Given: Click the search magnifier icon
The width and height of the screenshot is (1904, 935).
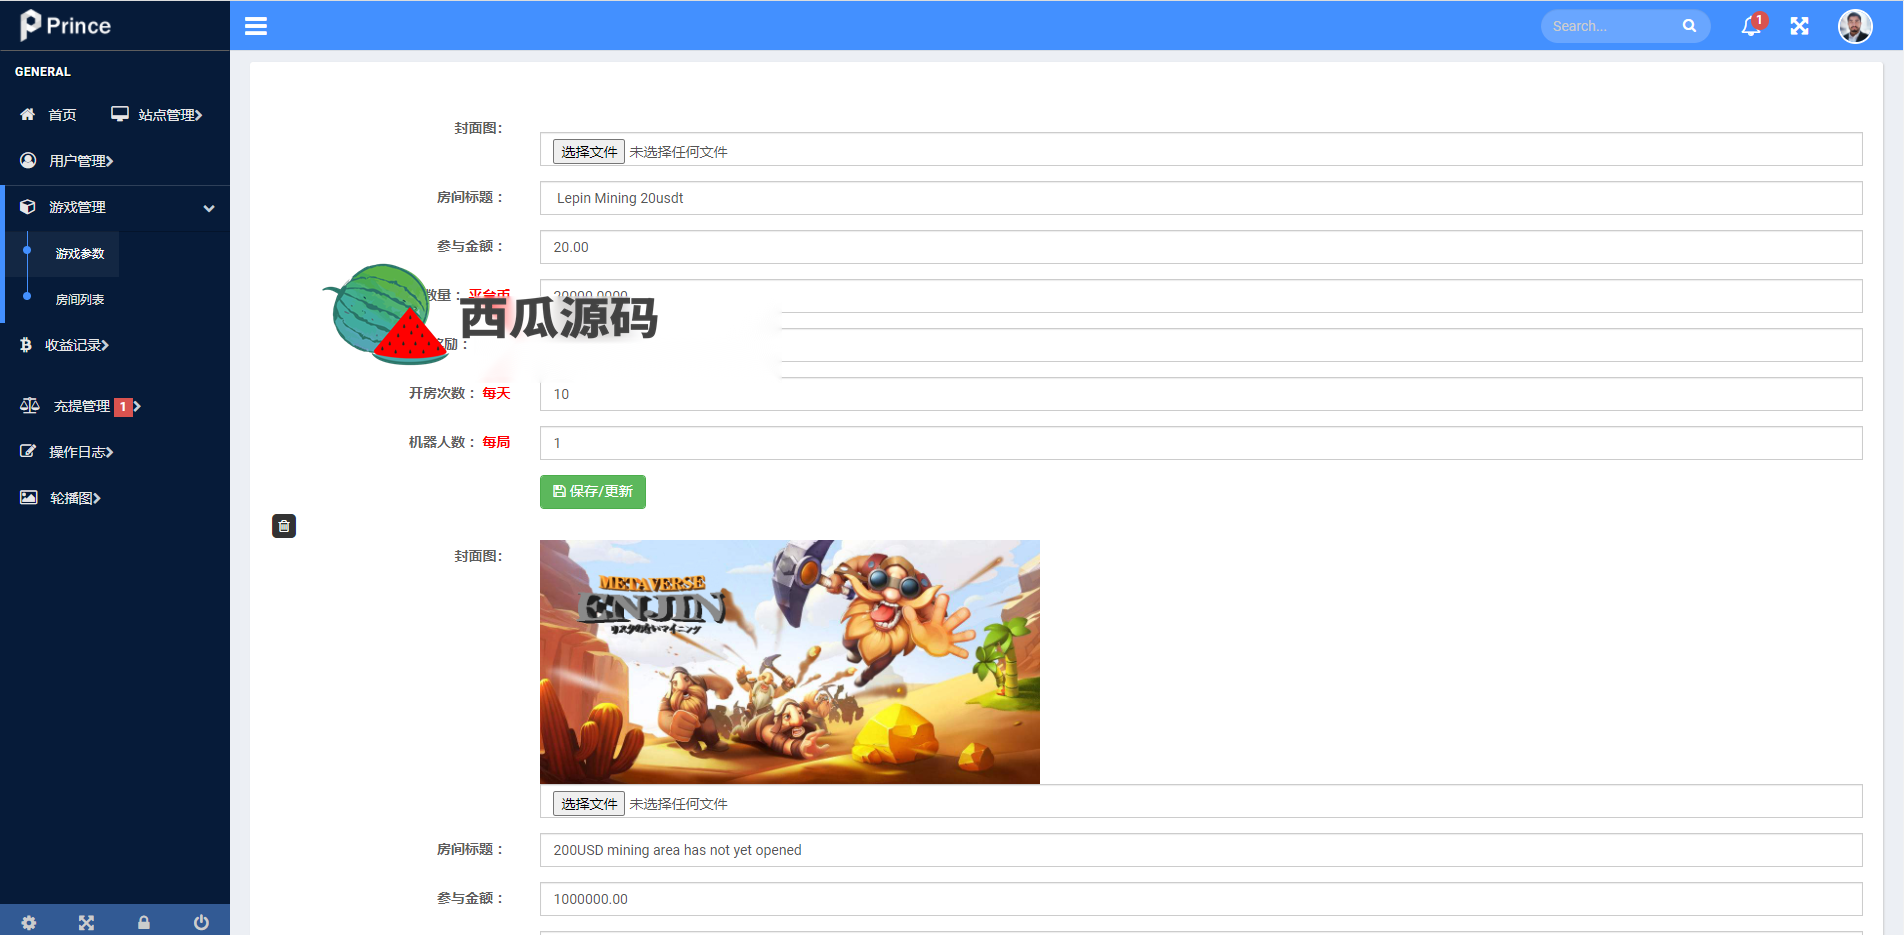Looking at the screenshot, I should tap(1689, 26).
